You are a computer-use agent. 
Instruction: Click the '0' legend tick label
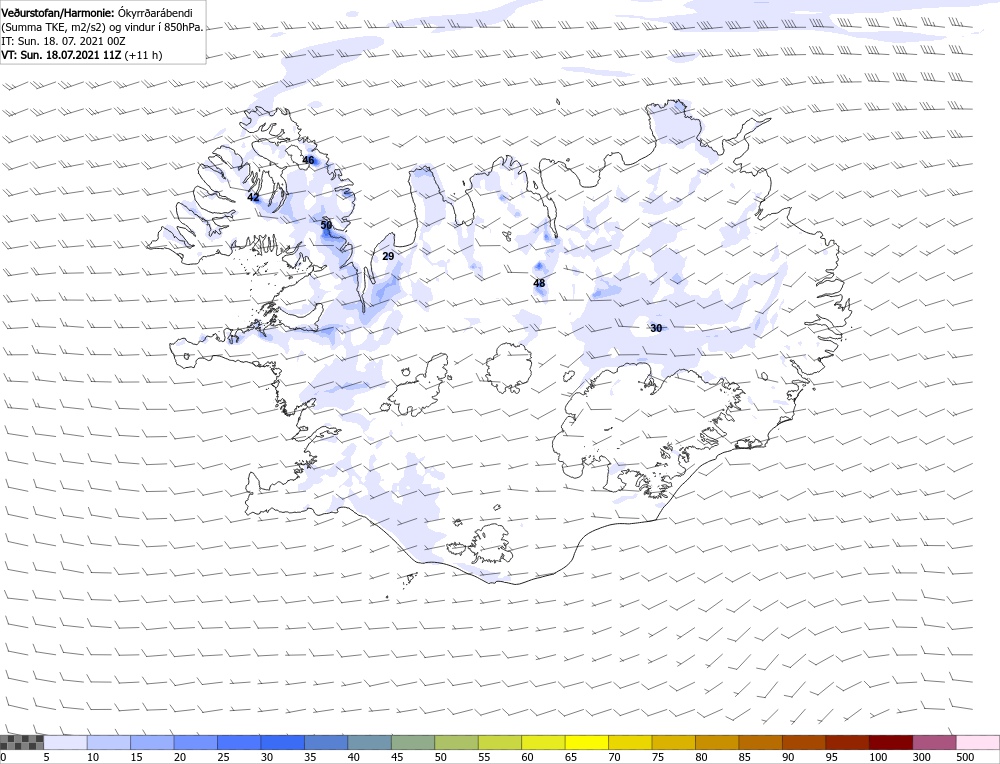[x=4, y=757]
